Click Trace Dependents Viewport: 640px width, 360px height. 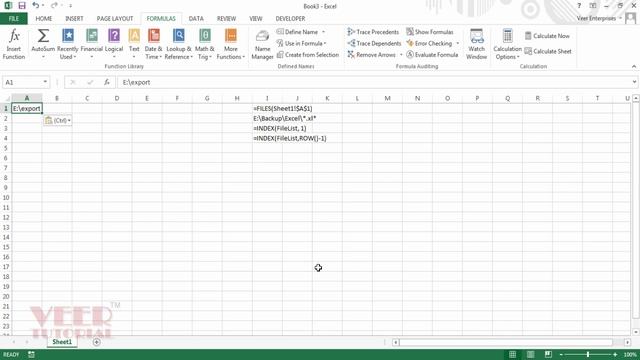pyautogui.click(x=374, y=43)
